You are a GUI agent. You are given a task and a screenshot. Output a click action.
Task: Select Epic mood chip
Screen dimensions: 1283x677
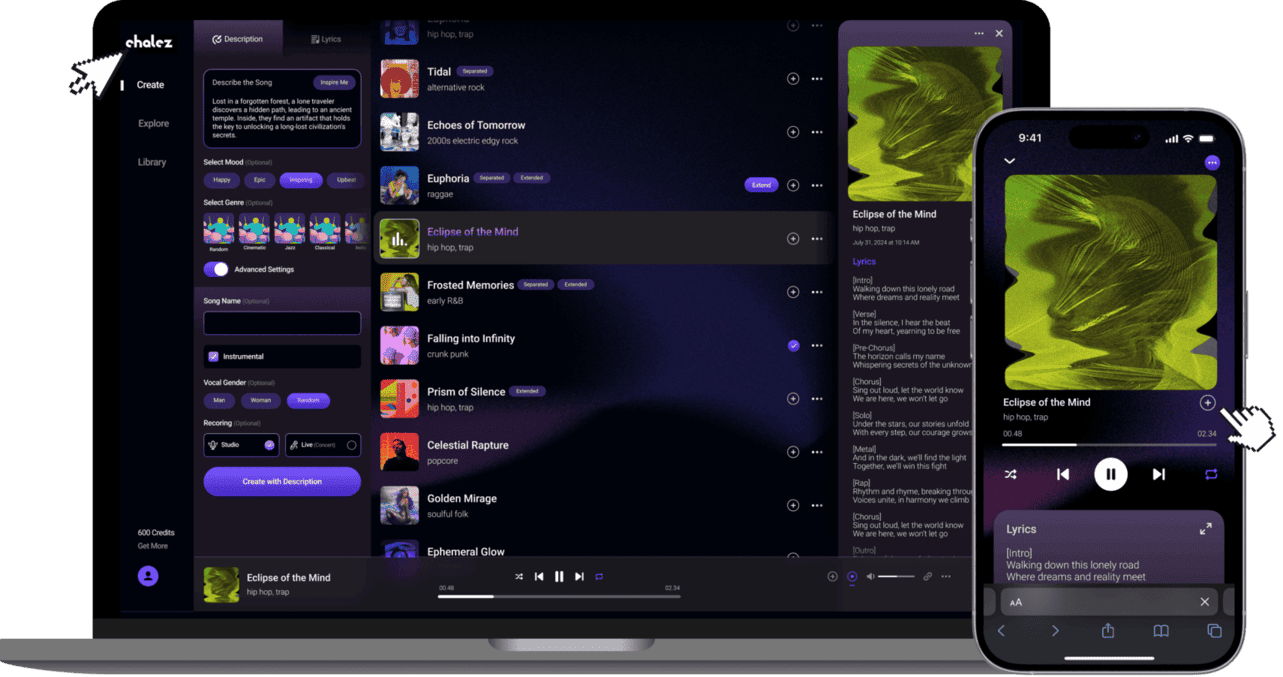(x=259, y=180)
